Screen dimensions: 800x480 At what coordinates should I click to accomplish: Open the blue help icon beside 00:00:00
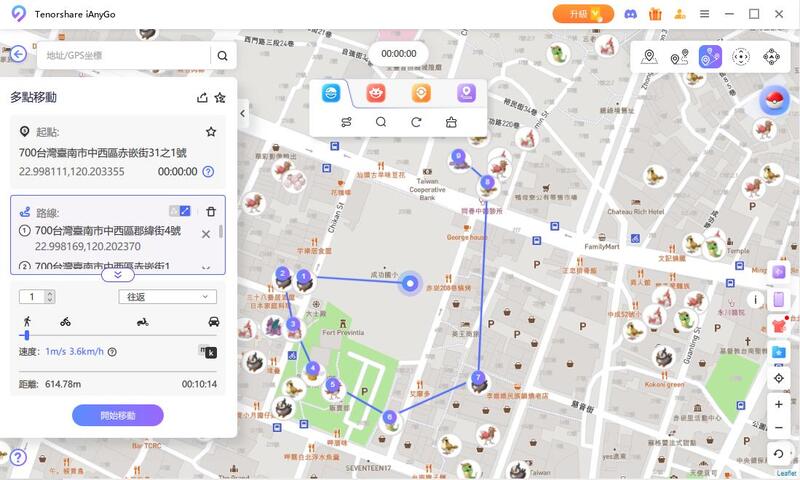[x=208, y=171]
